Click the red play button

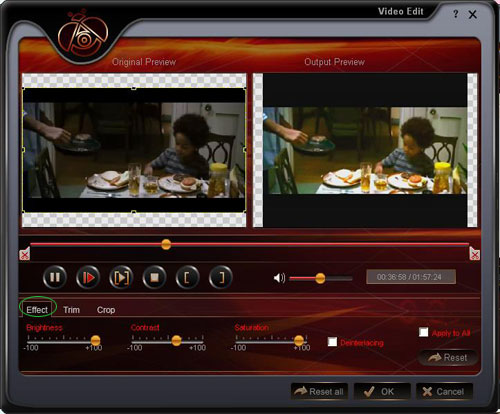(x=88, y=277)
